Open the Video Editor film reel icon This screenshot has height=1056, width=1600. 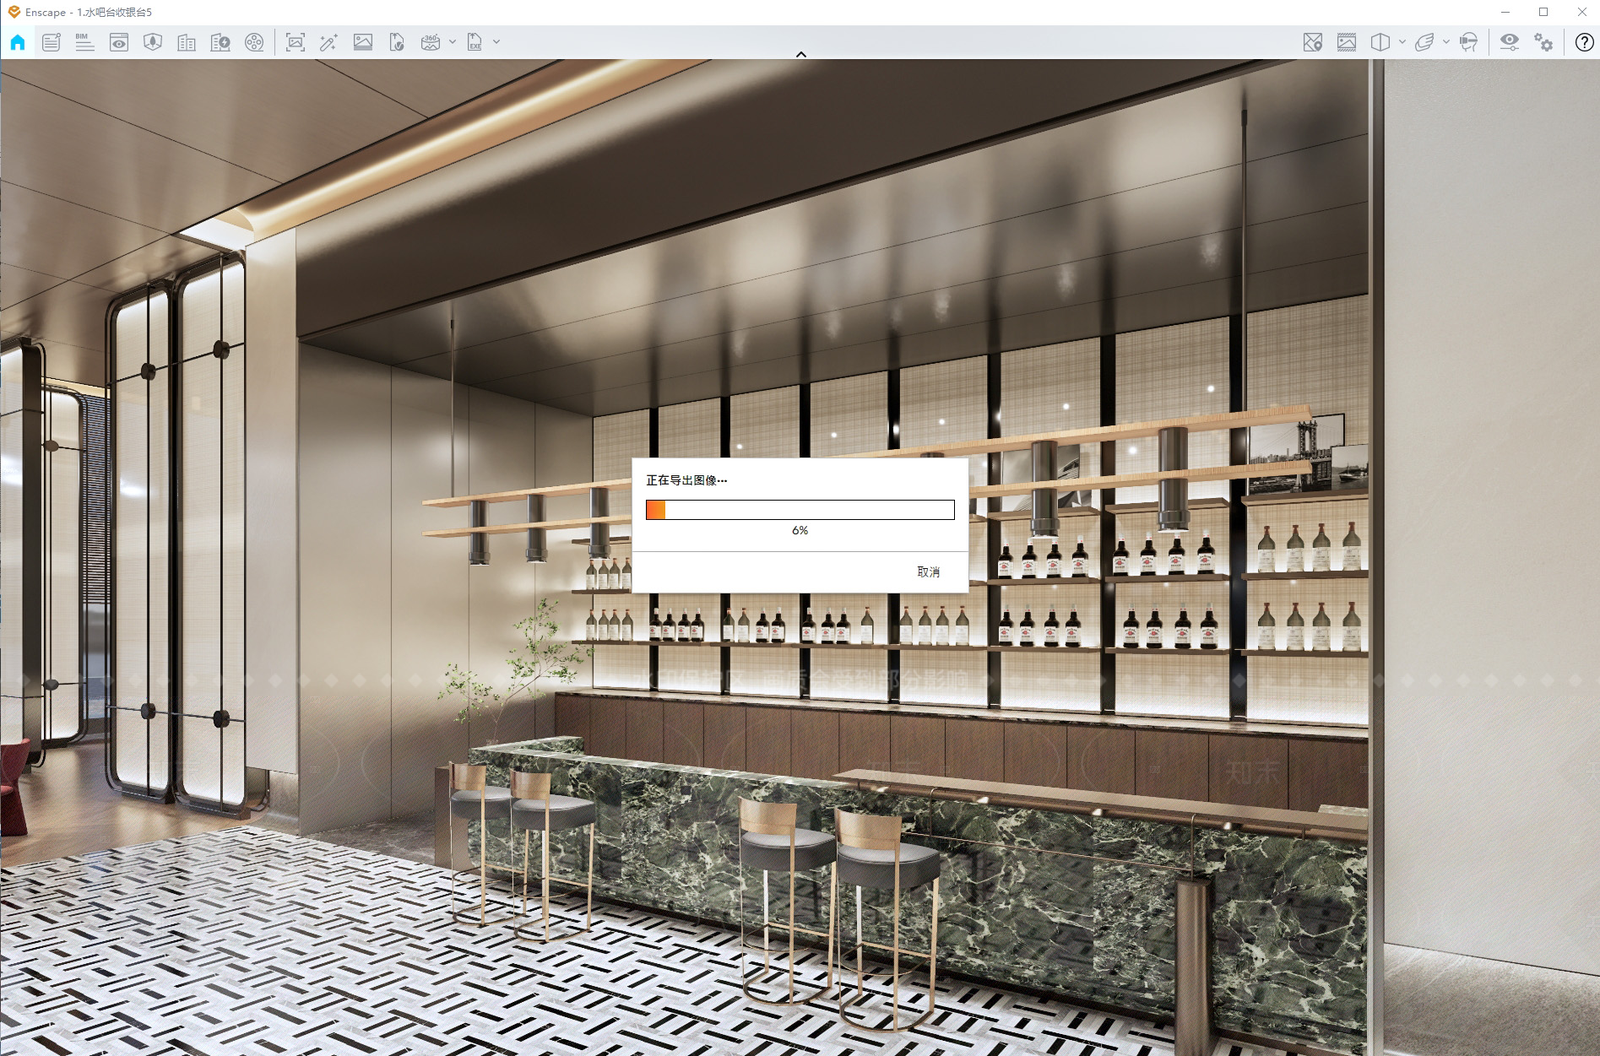pos(255,42)
